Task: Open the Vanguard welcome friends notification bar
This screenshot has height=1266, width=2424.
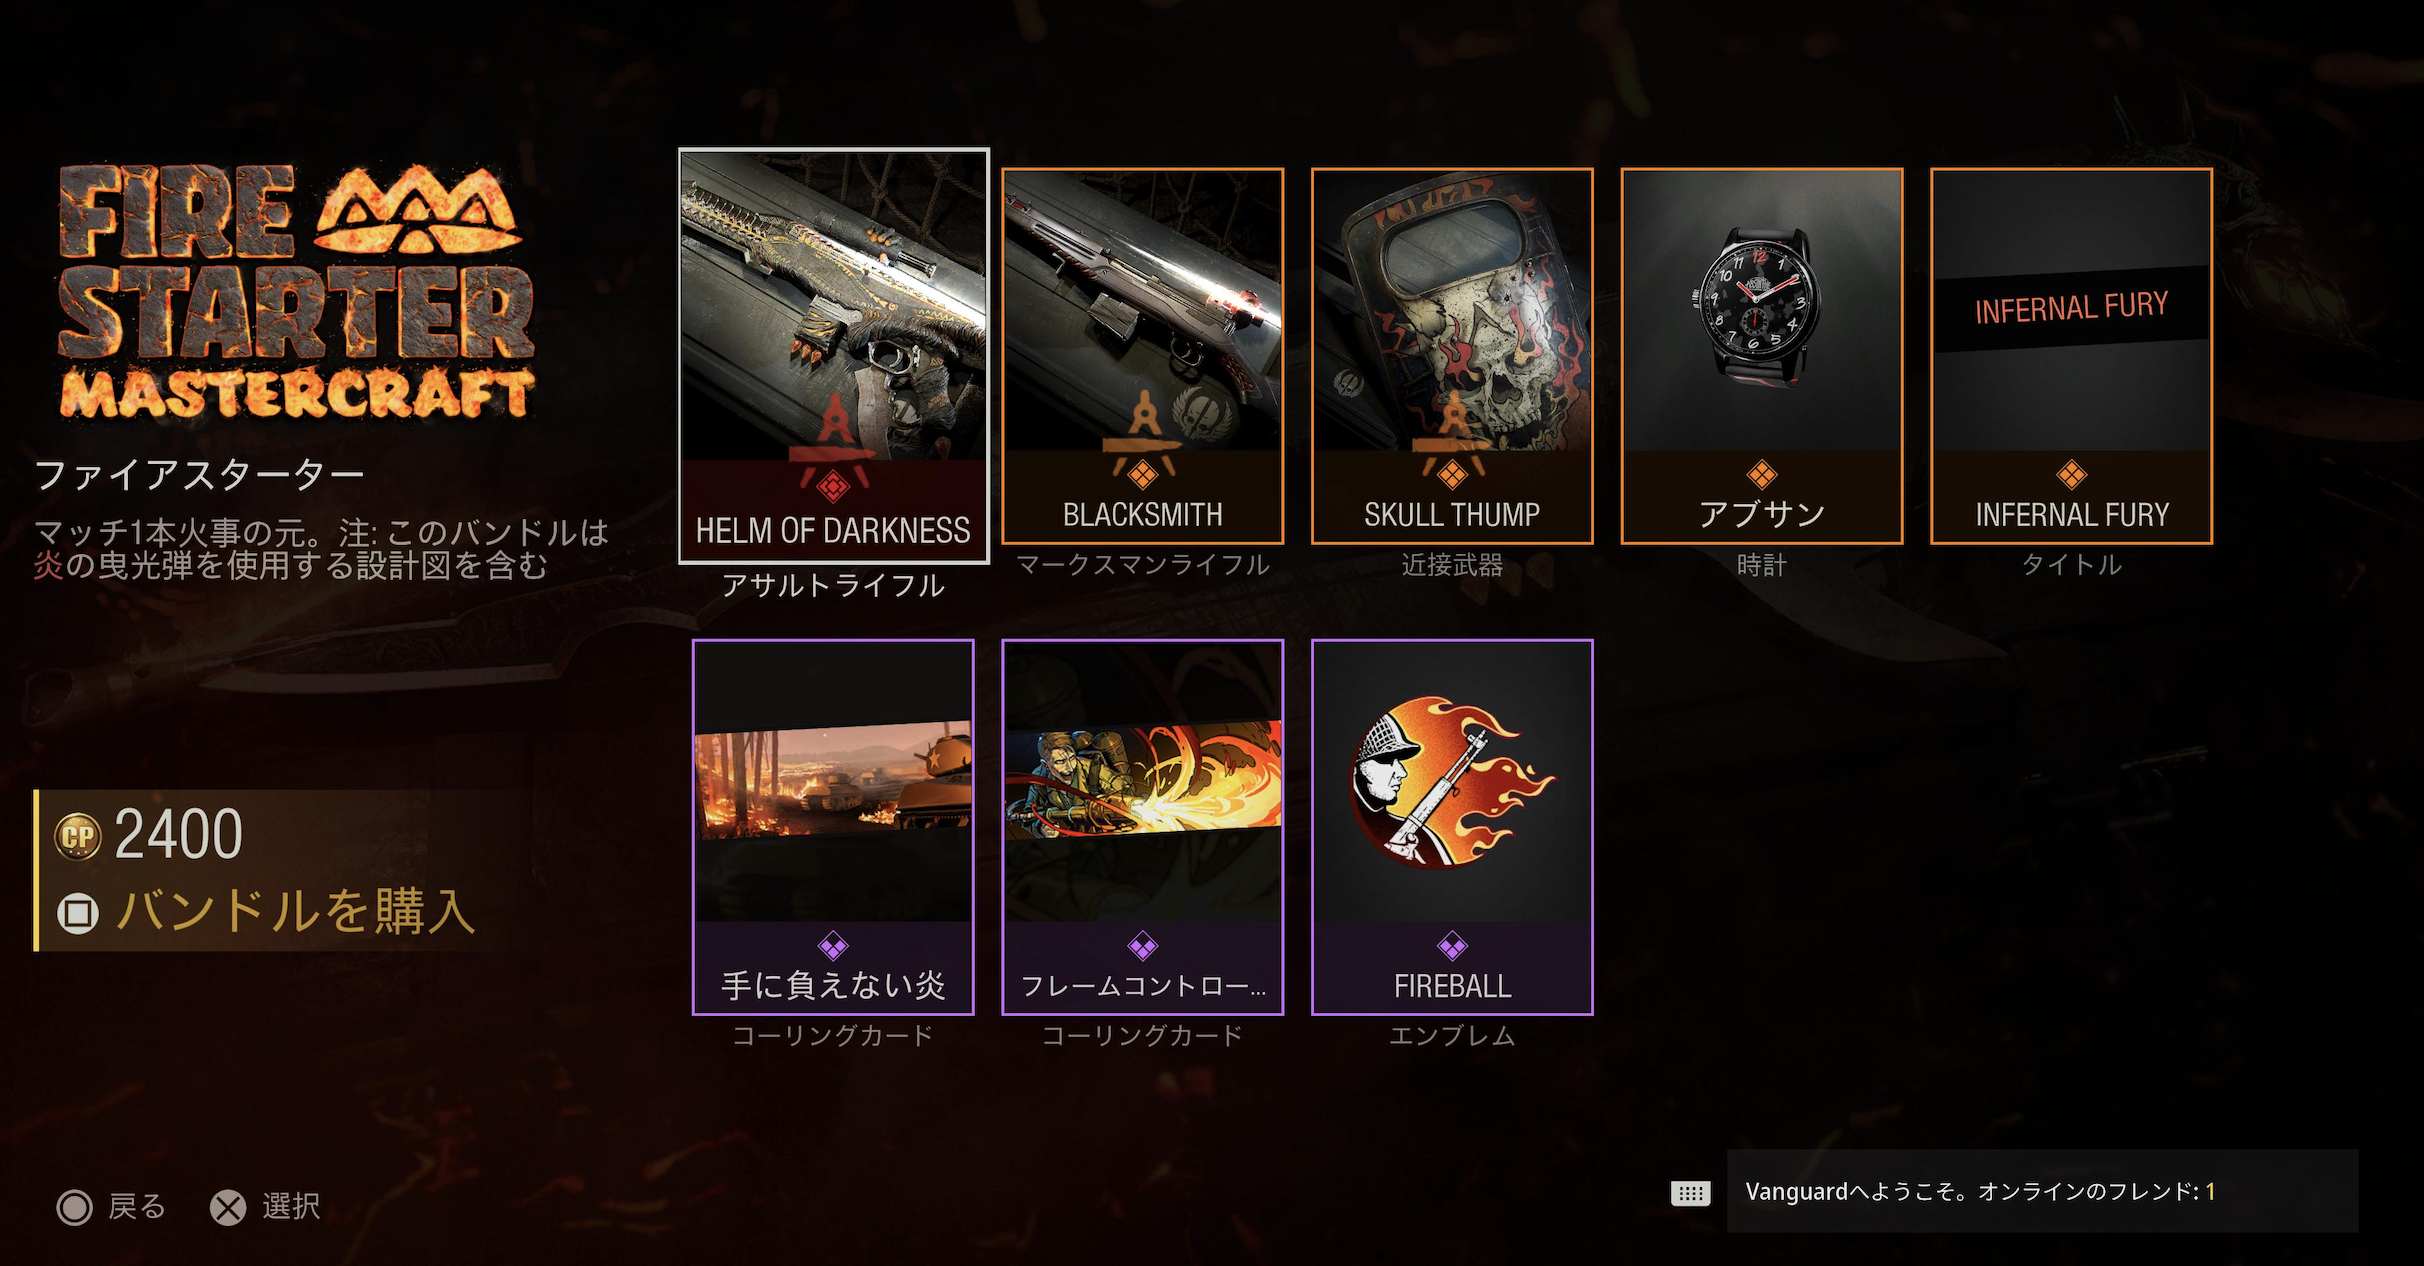Action: click(2043, 1191)
